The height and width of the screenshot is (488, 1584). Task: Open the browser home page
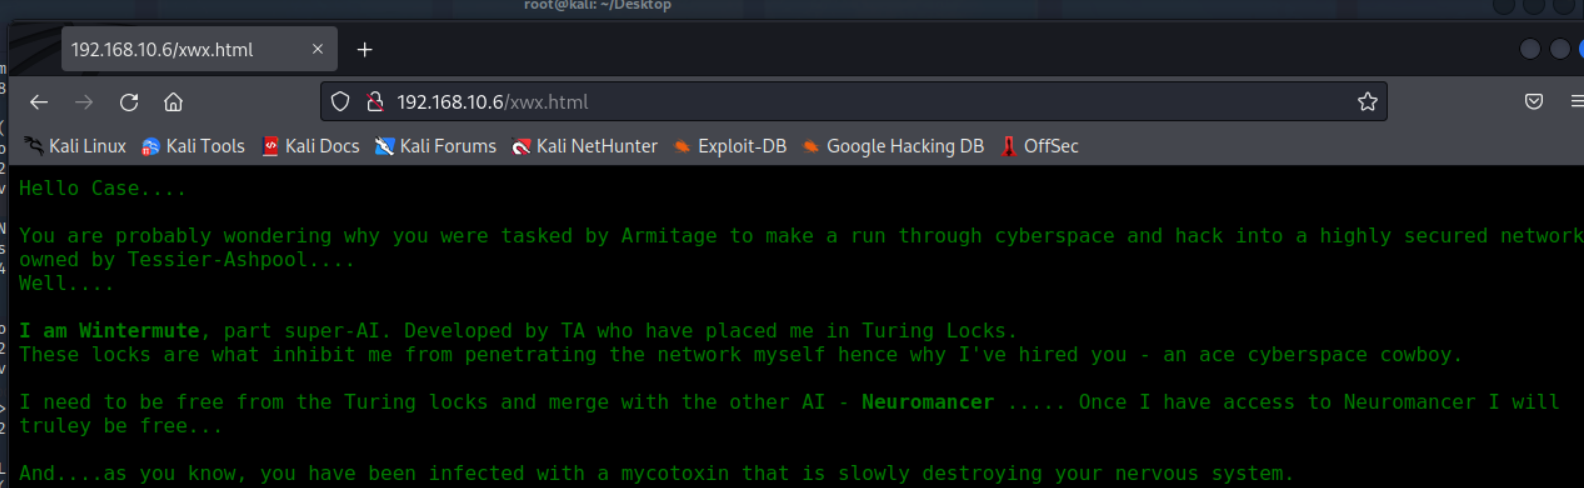pos(173,102)
